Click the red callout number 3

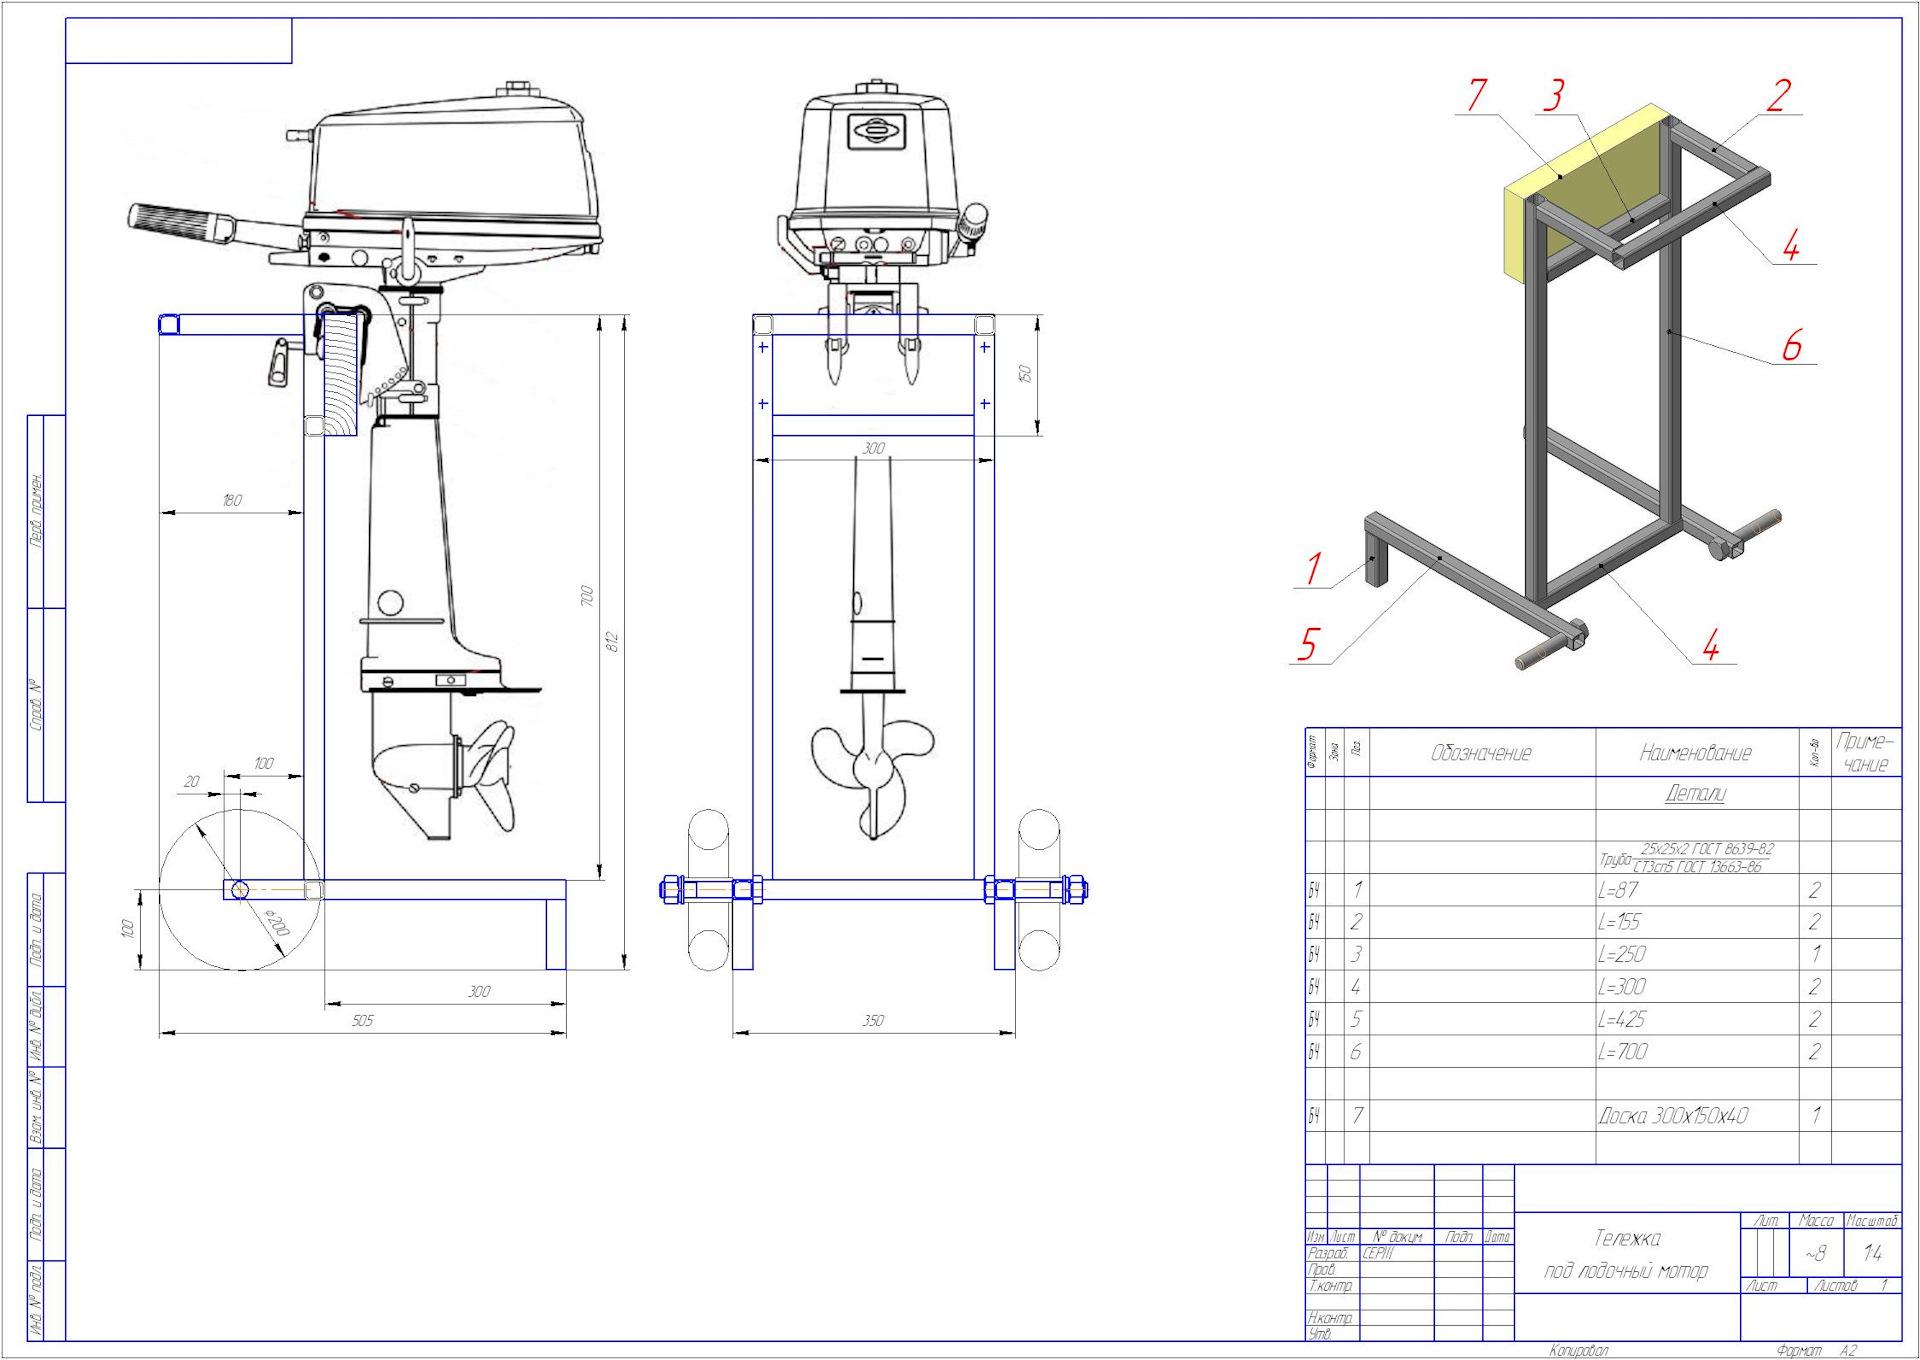[x=1552, y=96]
